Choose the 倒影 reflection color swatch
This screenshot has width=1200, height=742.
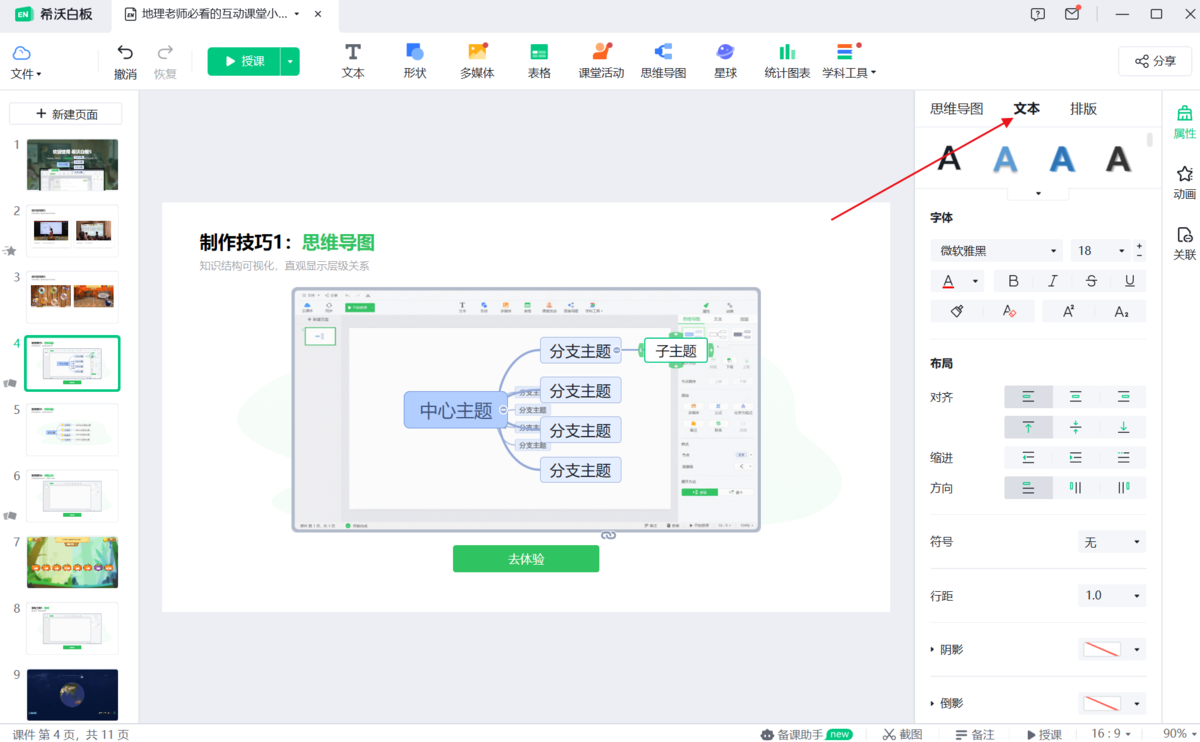pos(1103,704)
